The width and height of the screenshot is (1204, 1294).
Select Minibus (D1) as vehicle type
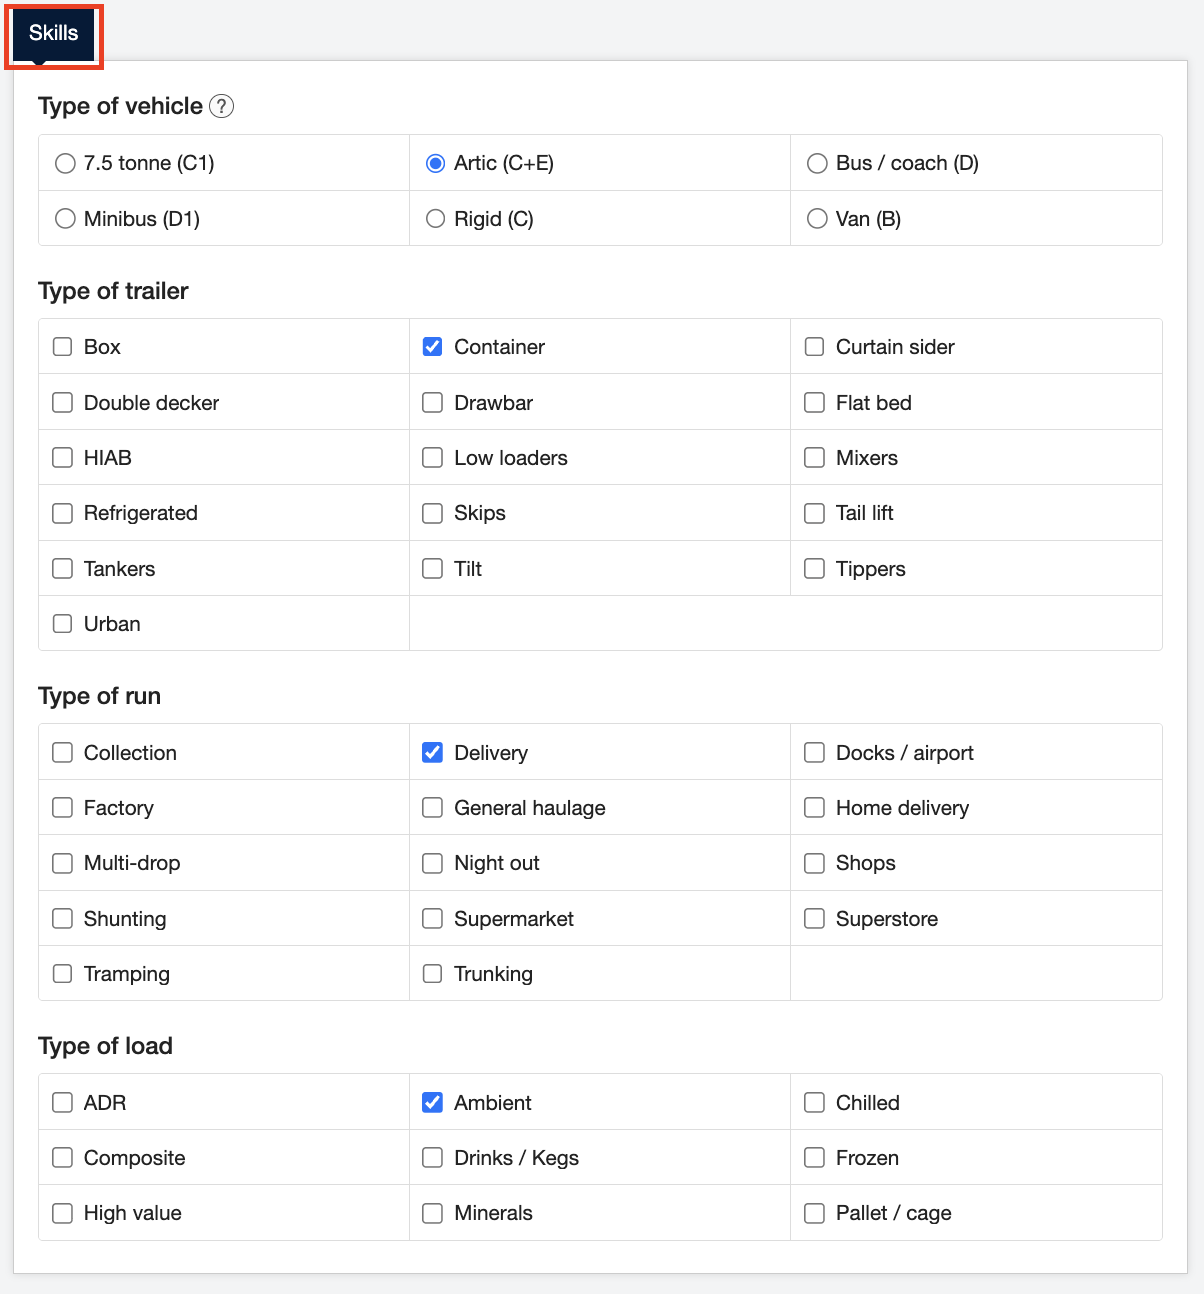point(65,218)
